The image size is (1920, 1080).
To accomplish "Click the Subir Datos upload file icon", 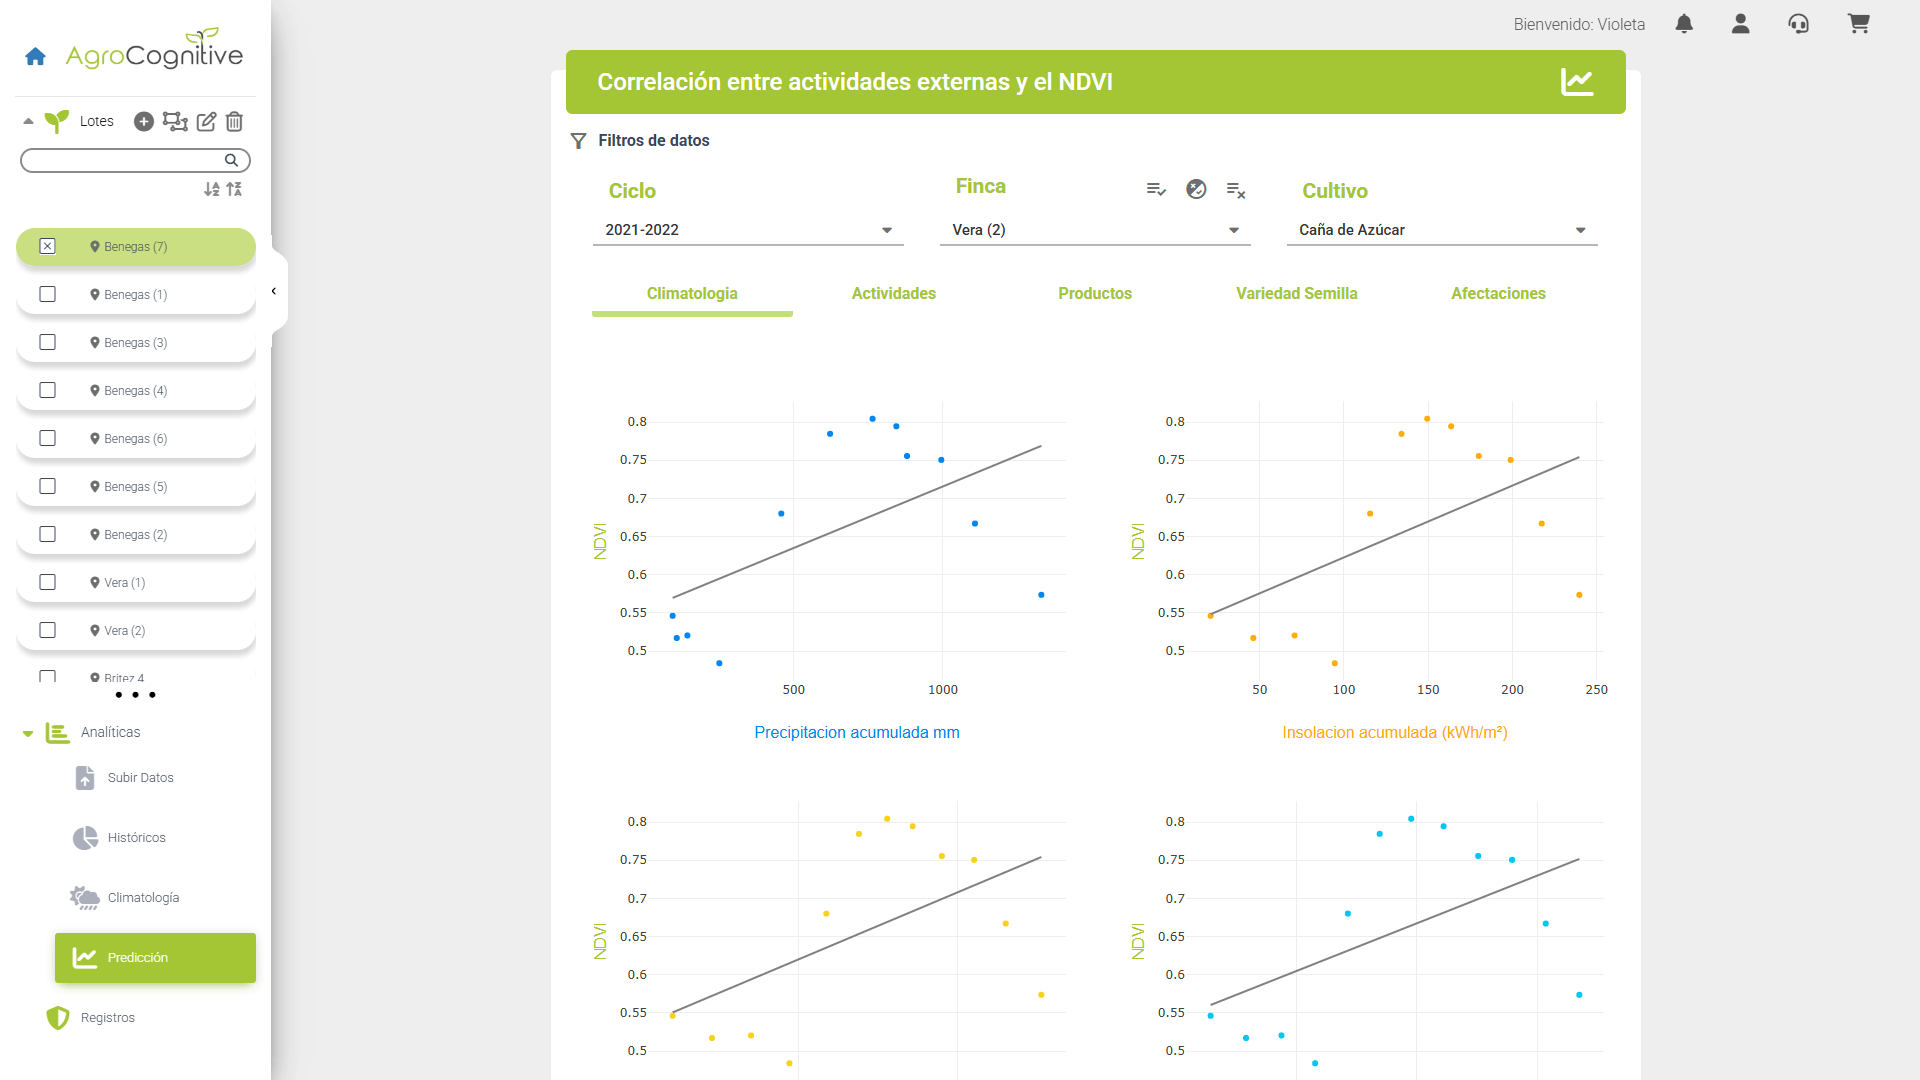I will pos(85,778).
